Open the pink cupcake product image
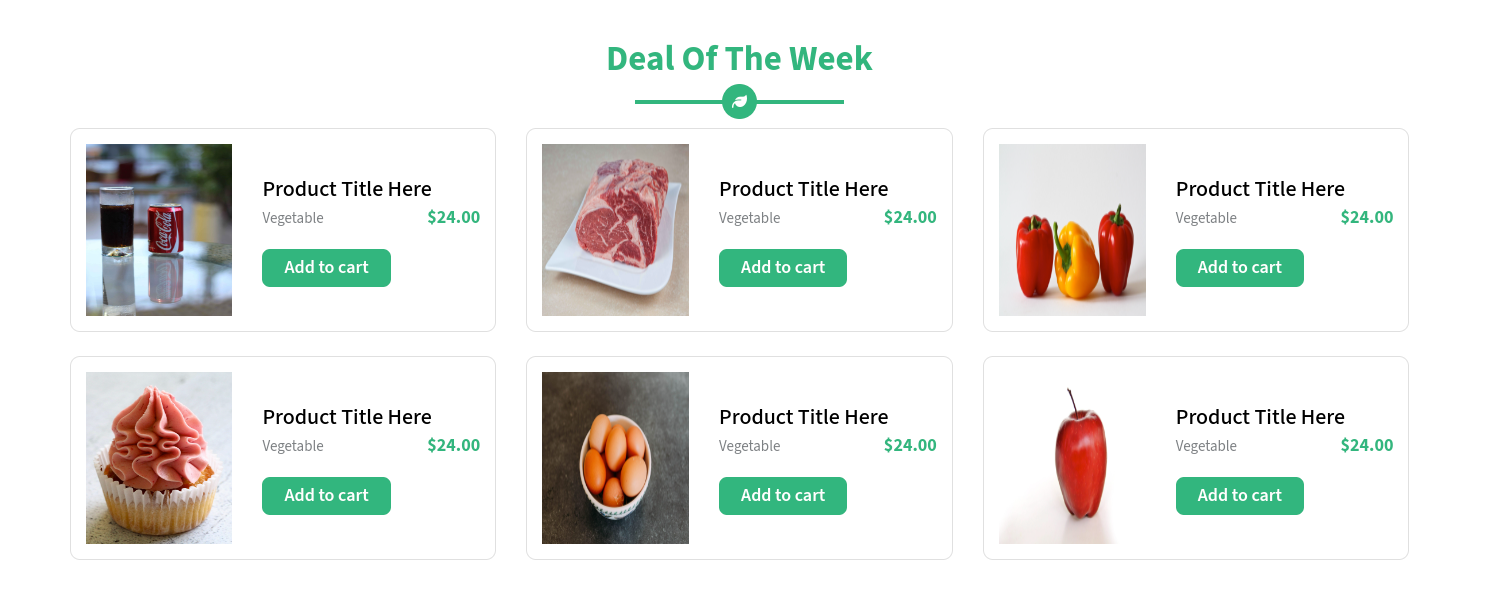The height and width of the screenshot is (603, 1496). click(x=159, y=458)
